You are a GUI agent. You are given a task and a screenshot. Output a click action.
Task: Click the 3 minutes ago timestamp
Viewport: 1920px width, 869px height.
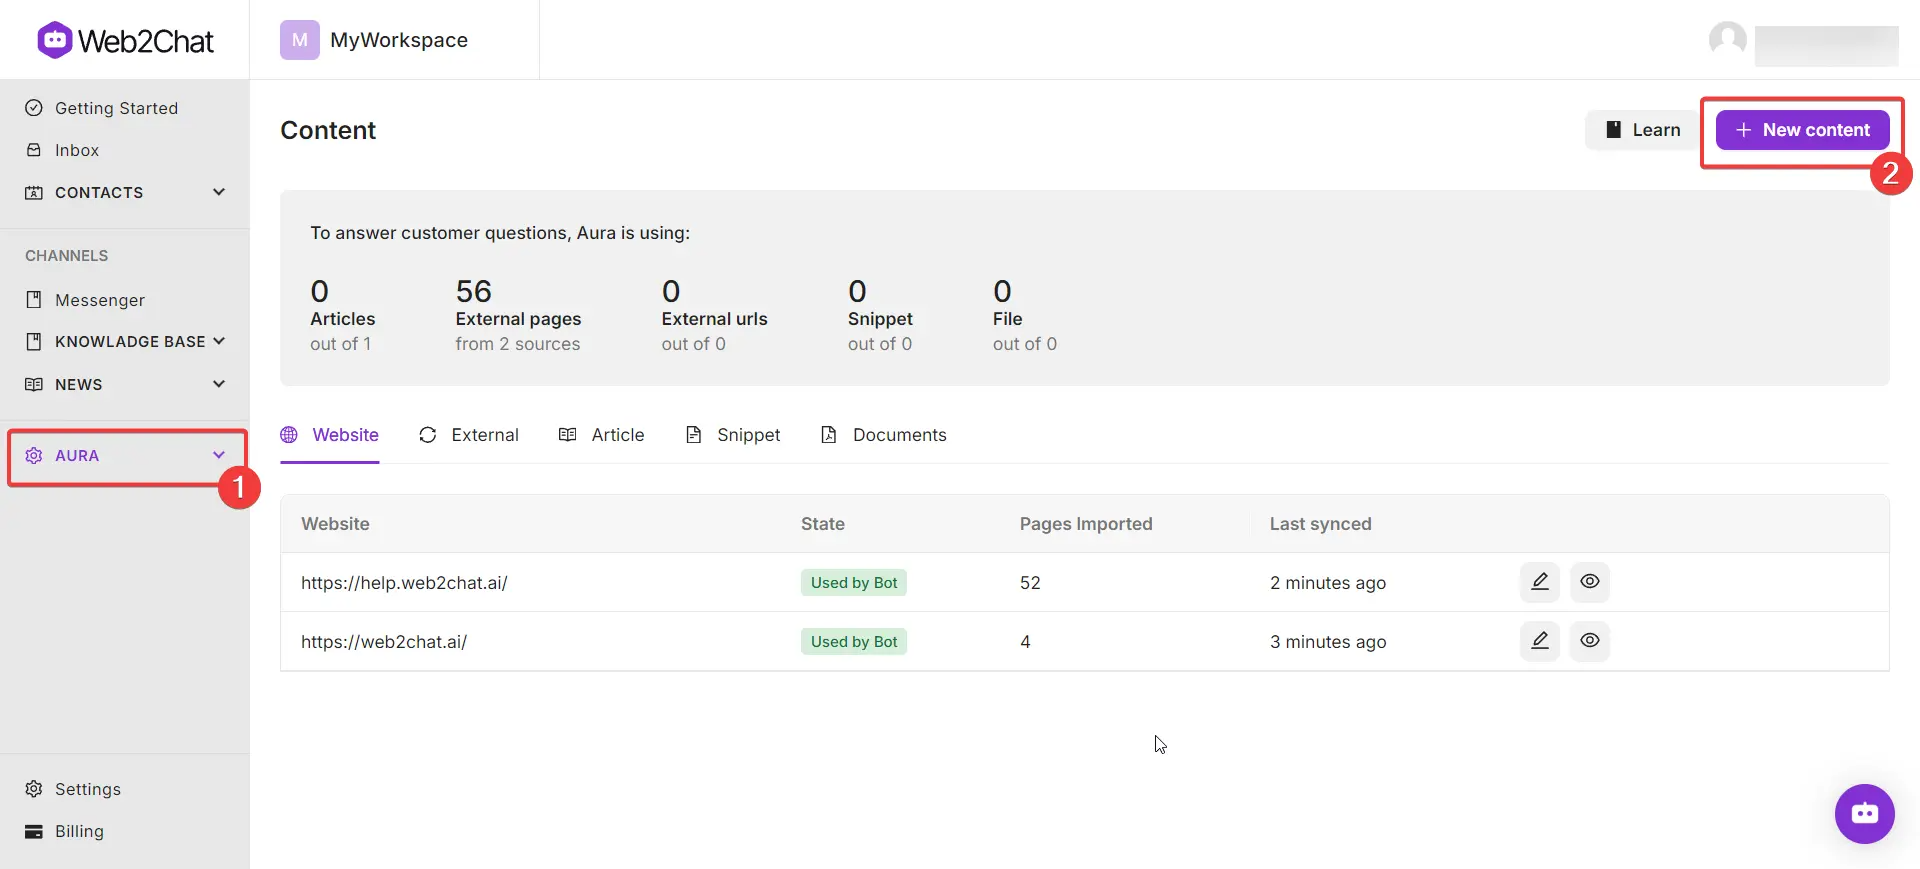(x=1328, y=642)
